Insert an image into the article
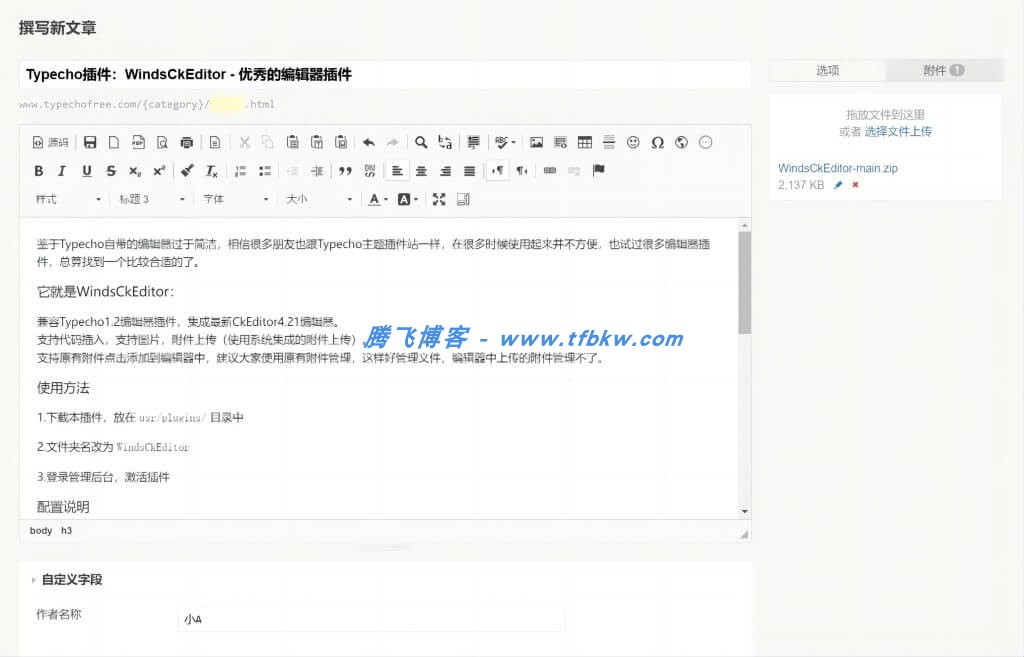 (535, 141)
